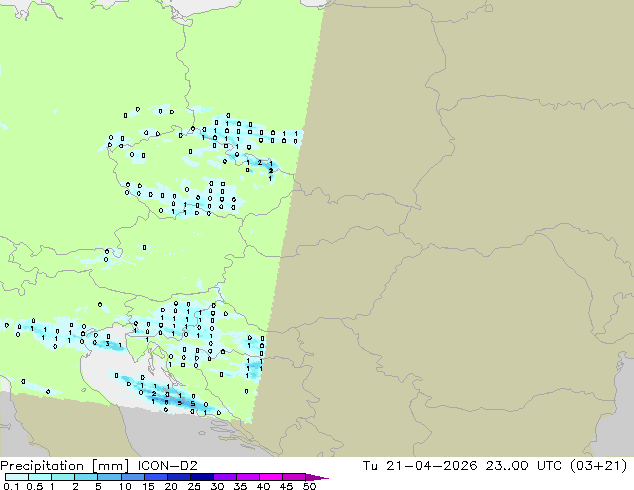Select the navy swatch between 25 and 30
The image size is (634, 490).
pos(202,477)
